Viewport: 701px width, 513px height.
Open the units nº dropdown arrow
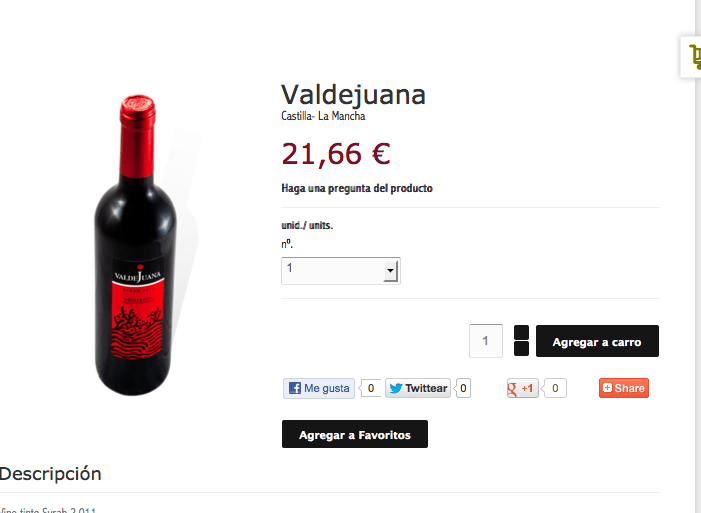pos(390,271)
